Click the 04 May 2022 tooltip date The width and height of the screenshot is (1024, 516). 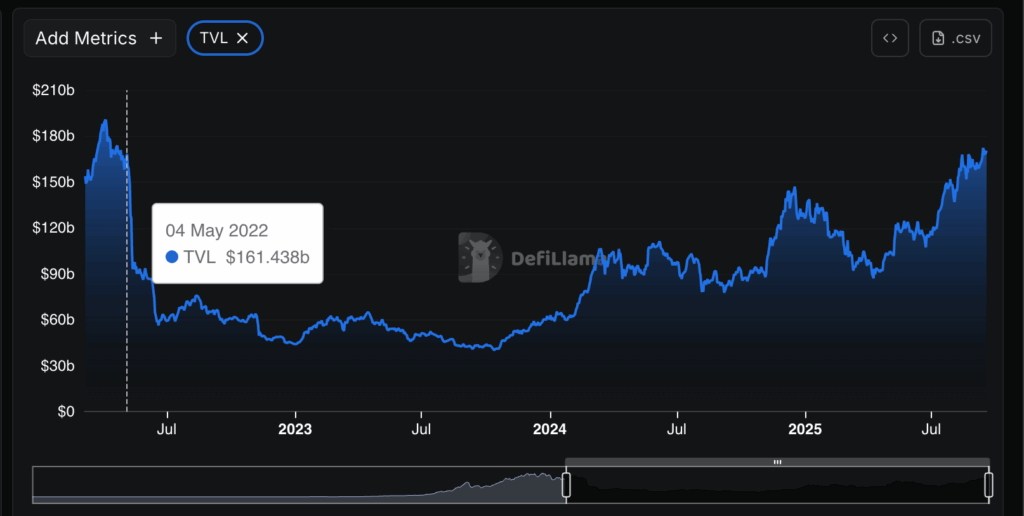216,231
